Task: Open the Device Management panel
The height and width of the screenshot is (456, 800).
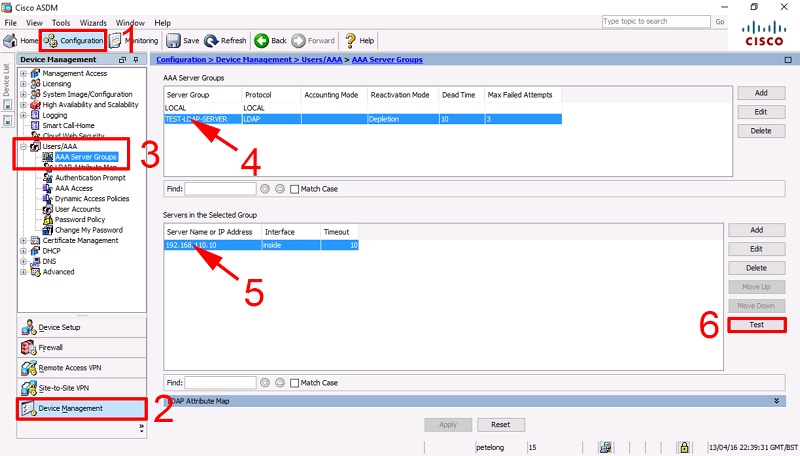Action: pyautogui.click(x=82, y=409)
